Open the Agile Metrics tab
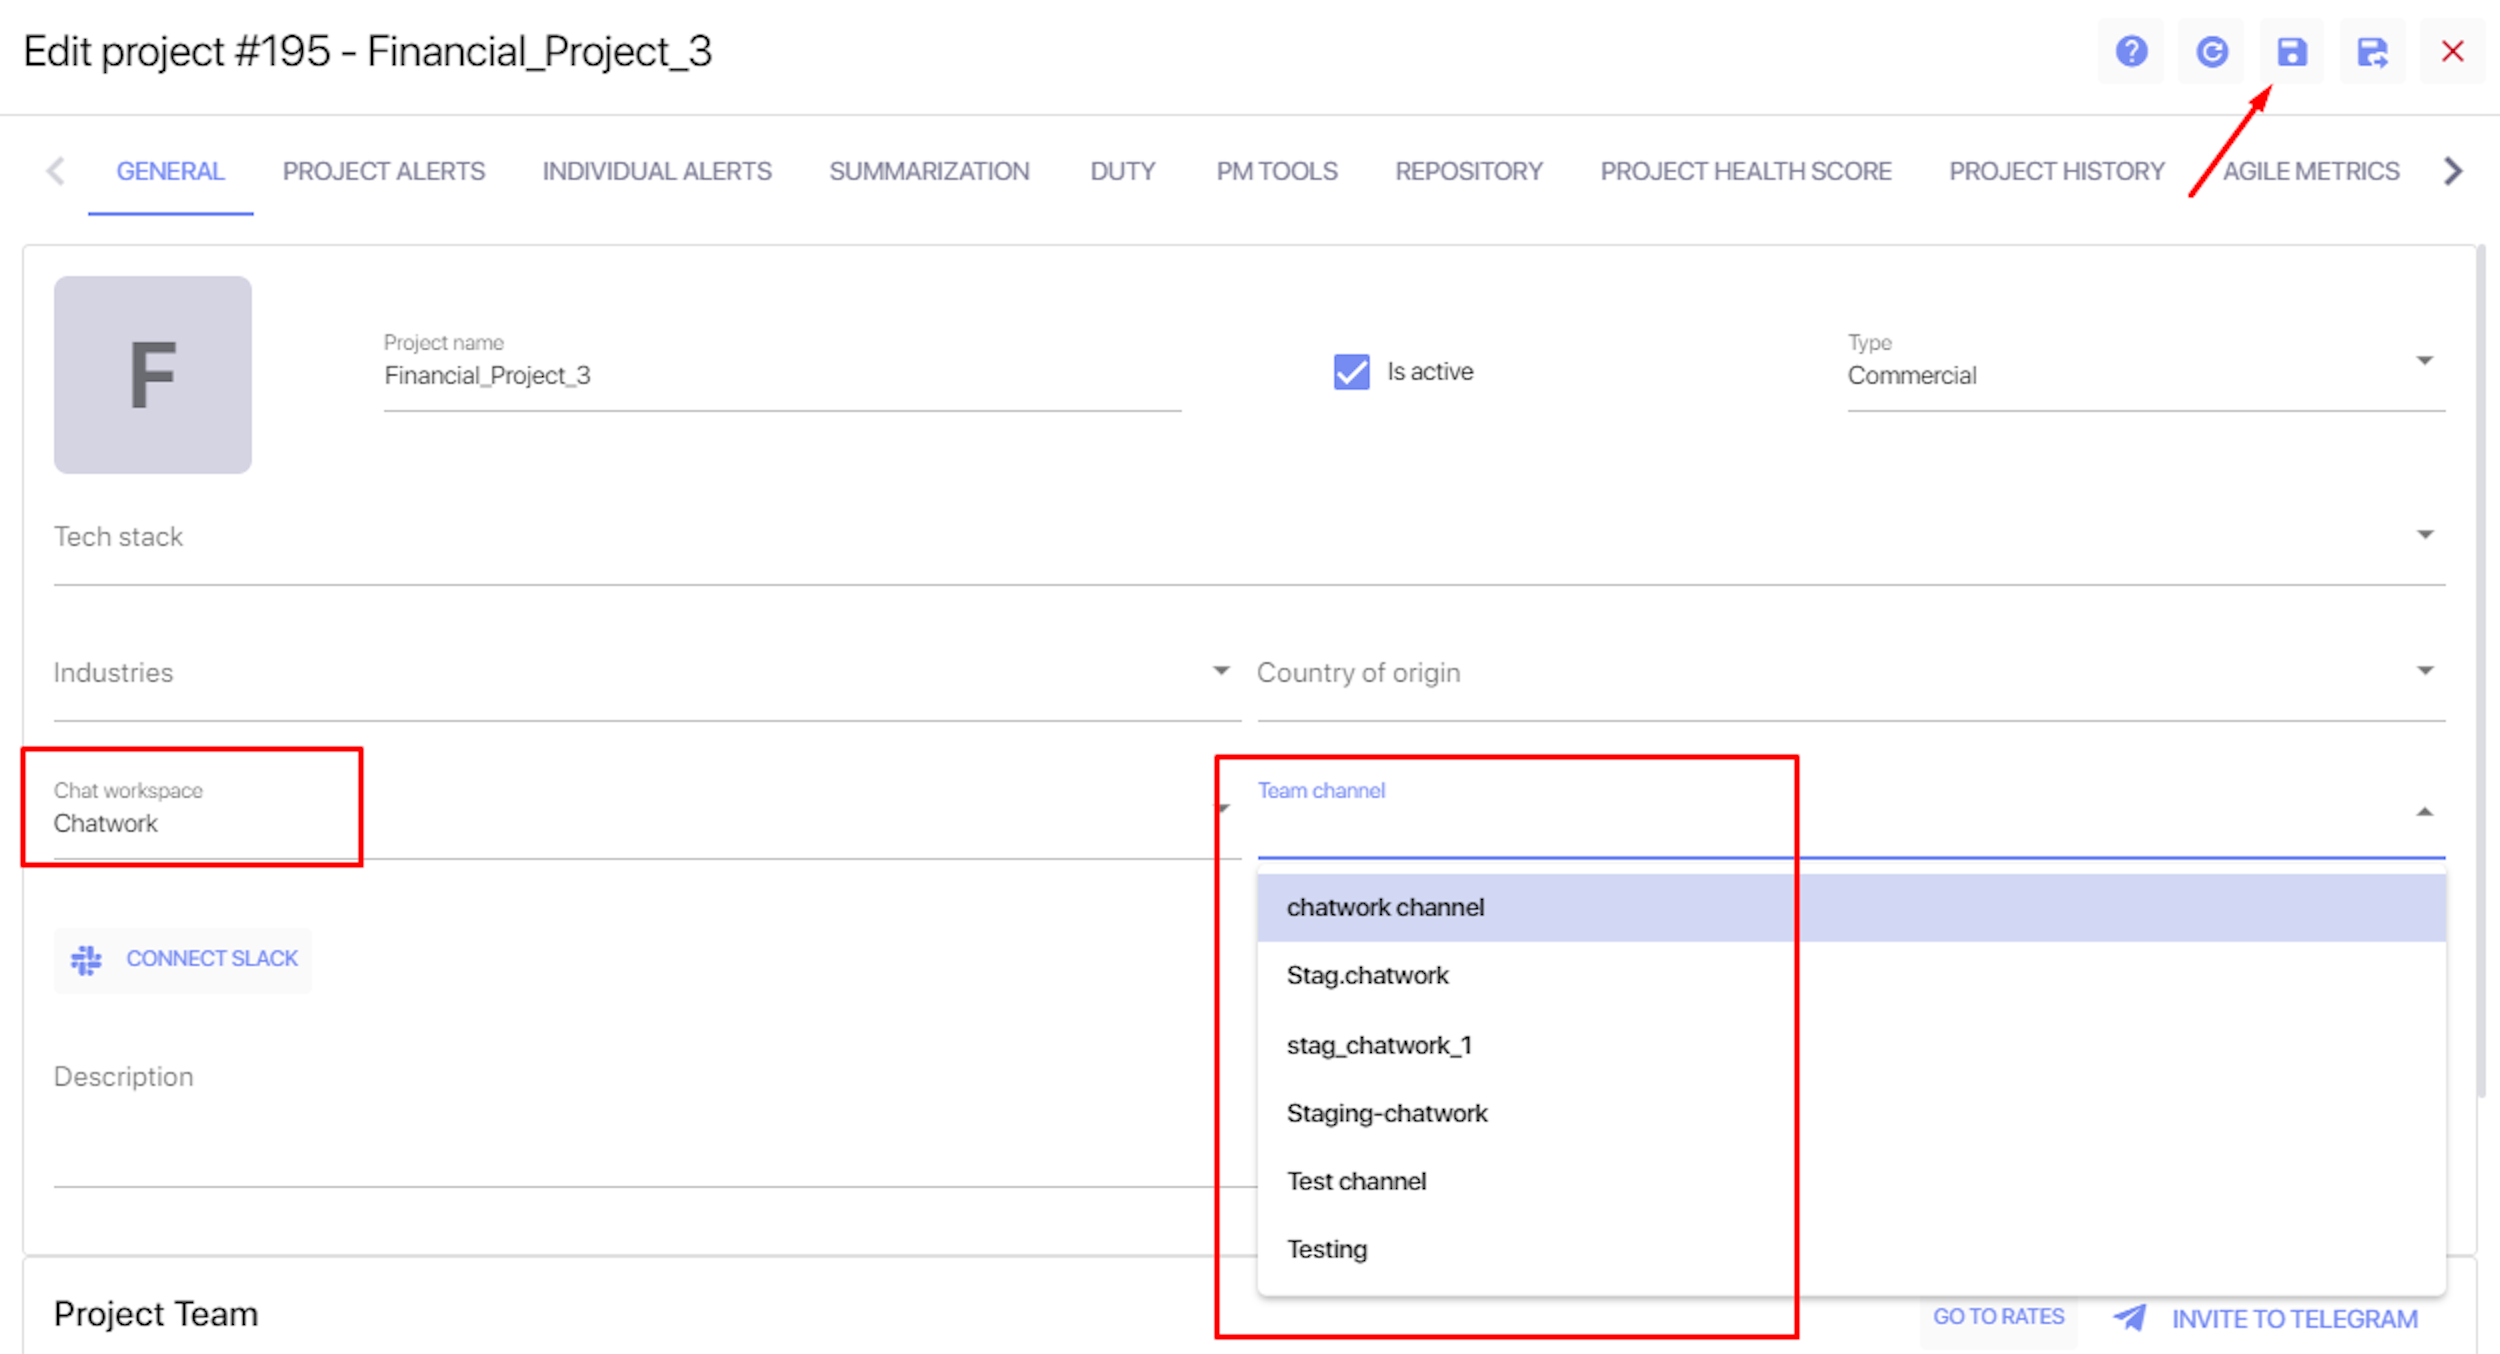Screen dimensions: 2500x1354 pos(2310,171)
